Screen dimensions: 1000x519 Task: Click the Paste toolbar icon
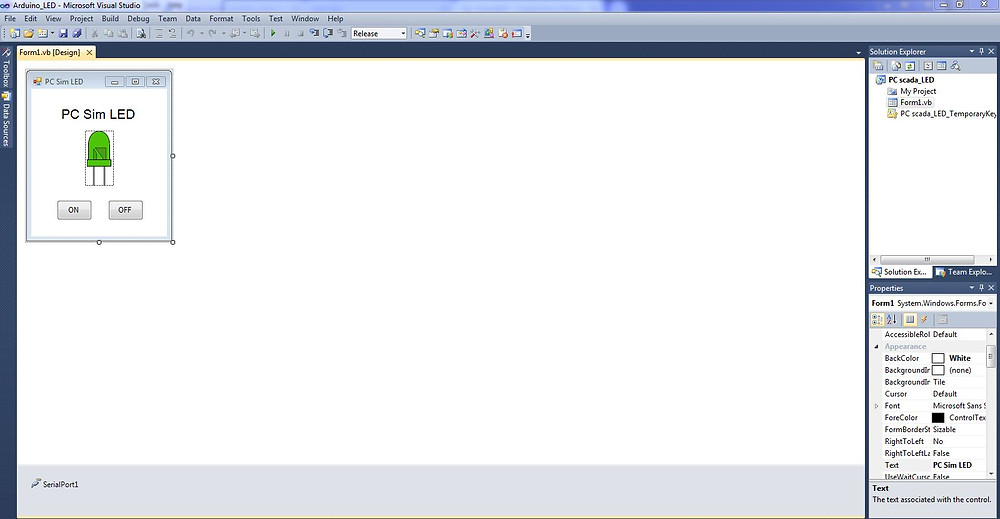[122, 33]
